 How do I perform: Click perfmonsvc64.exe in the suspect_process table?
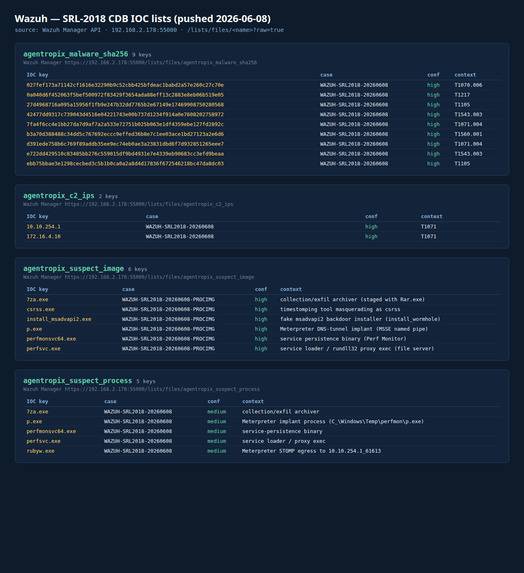point(51,432)
